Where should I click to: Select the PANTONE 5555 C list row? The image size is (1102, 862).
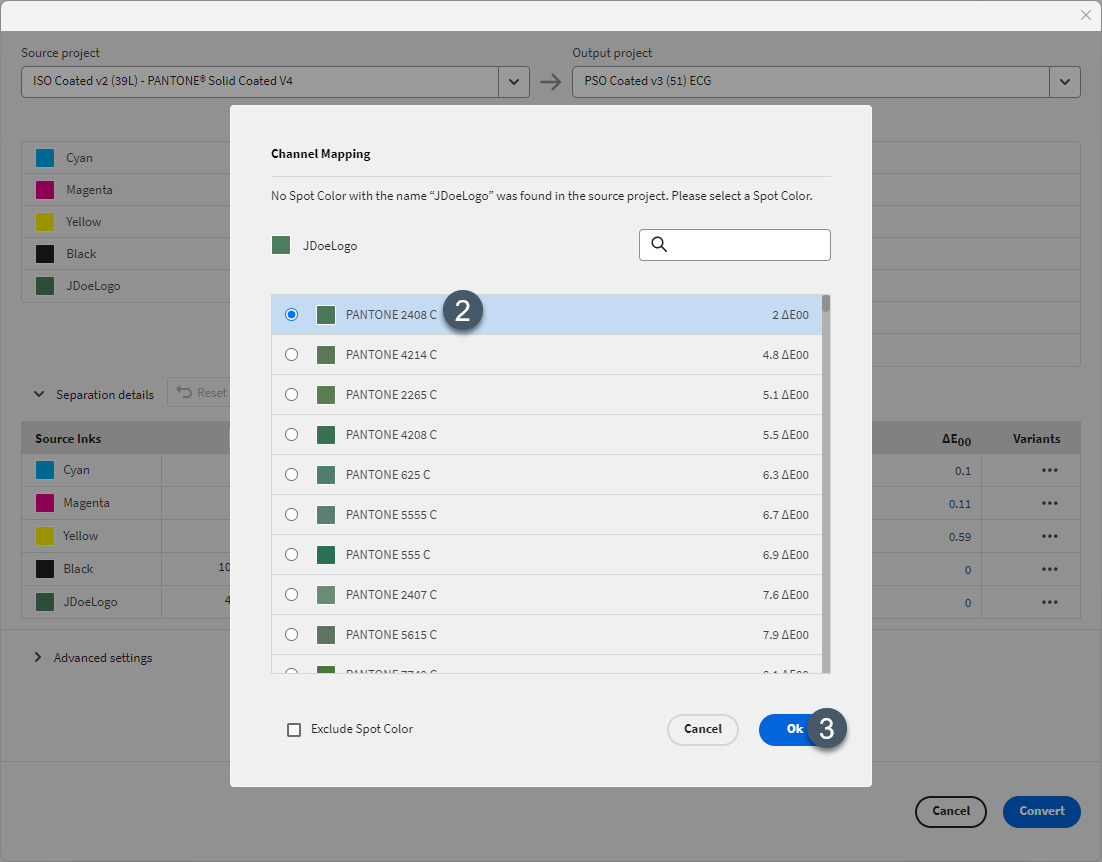[546, 515]
